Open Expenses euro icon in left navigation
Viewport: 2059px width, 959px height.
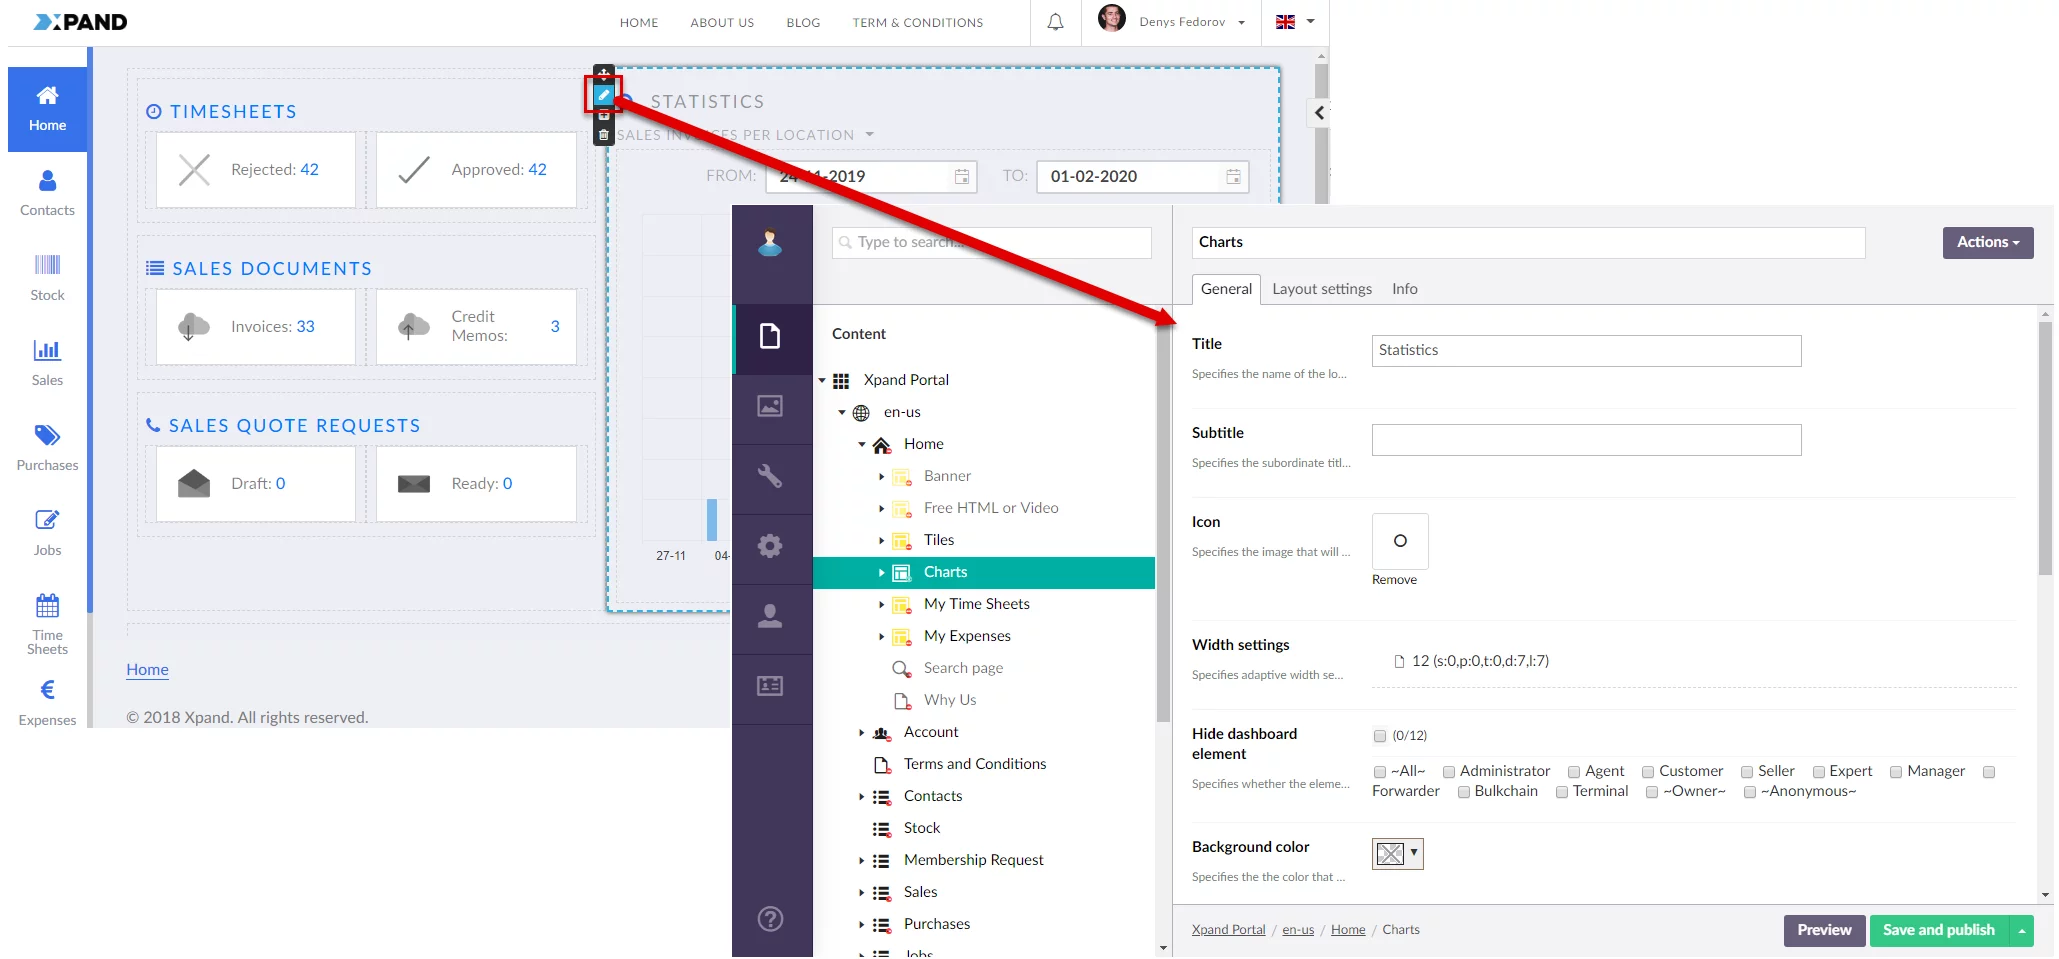(x=47, y=702)
